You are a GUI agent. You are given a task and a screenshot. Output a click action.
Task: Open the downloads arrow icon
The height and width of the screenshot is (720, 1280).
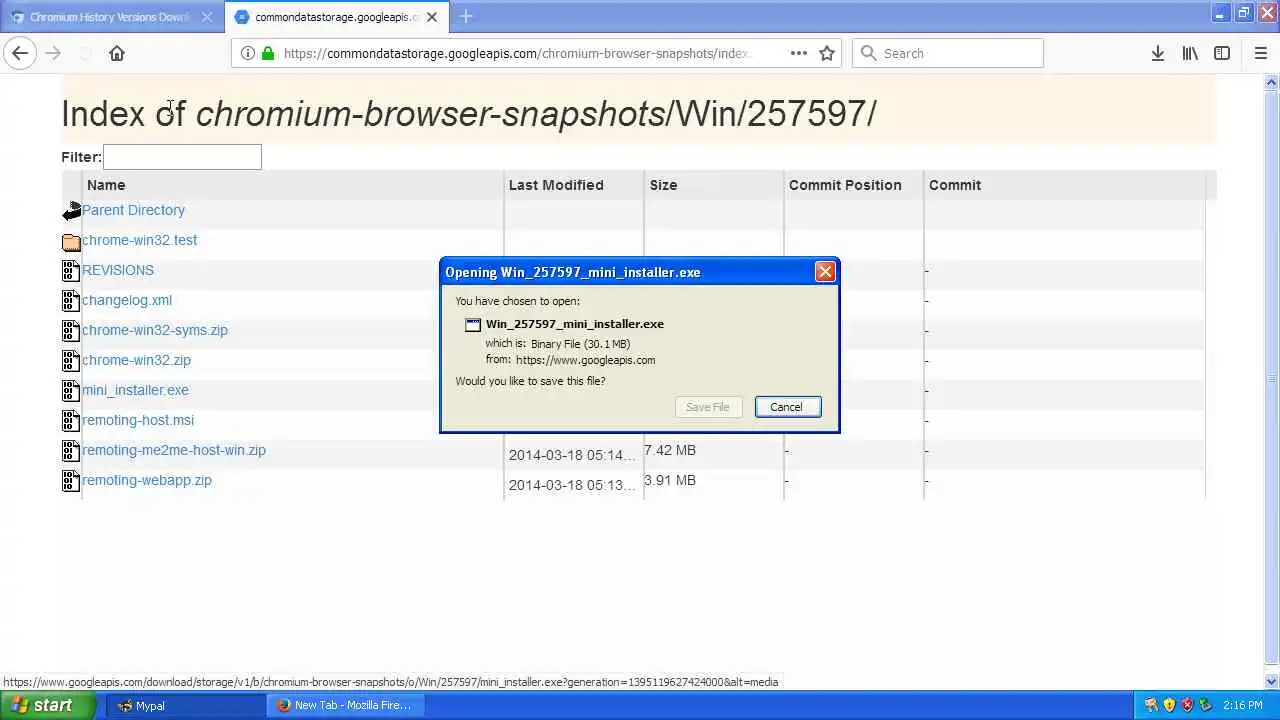coord(1157,53)
